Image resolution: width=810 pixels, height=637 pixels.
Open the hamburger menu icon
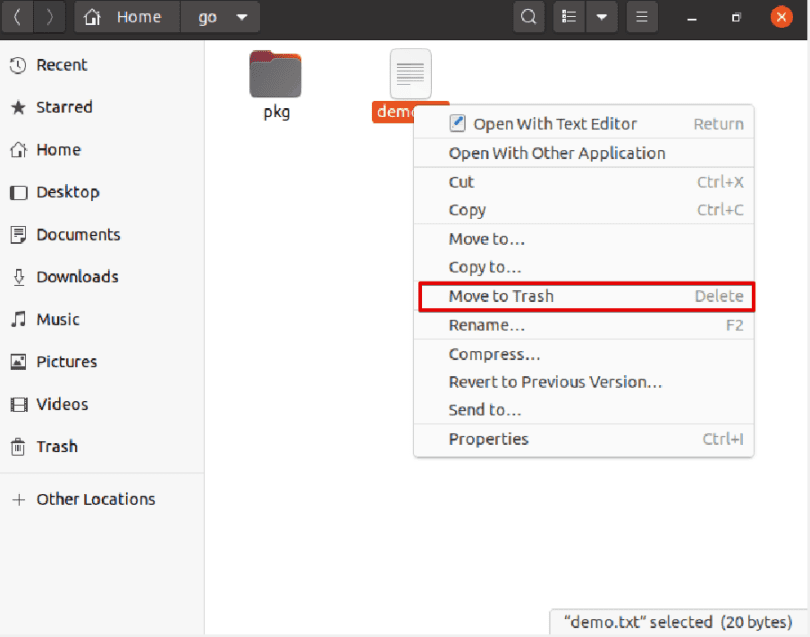(641, 17)
